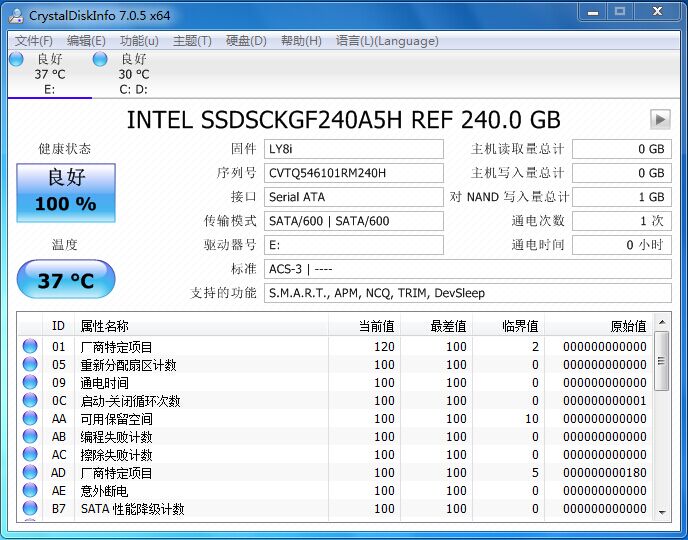688x540 pixels.
Task: Open the 主题(T) menu
Action: click(x=192, y=41)
